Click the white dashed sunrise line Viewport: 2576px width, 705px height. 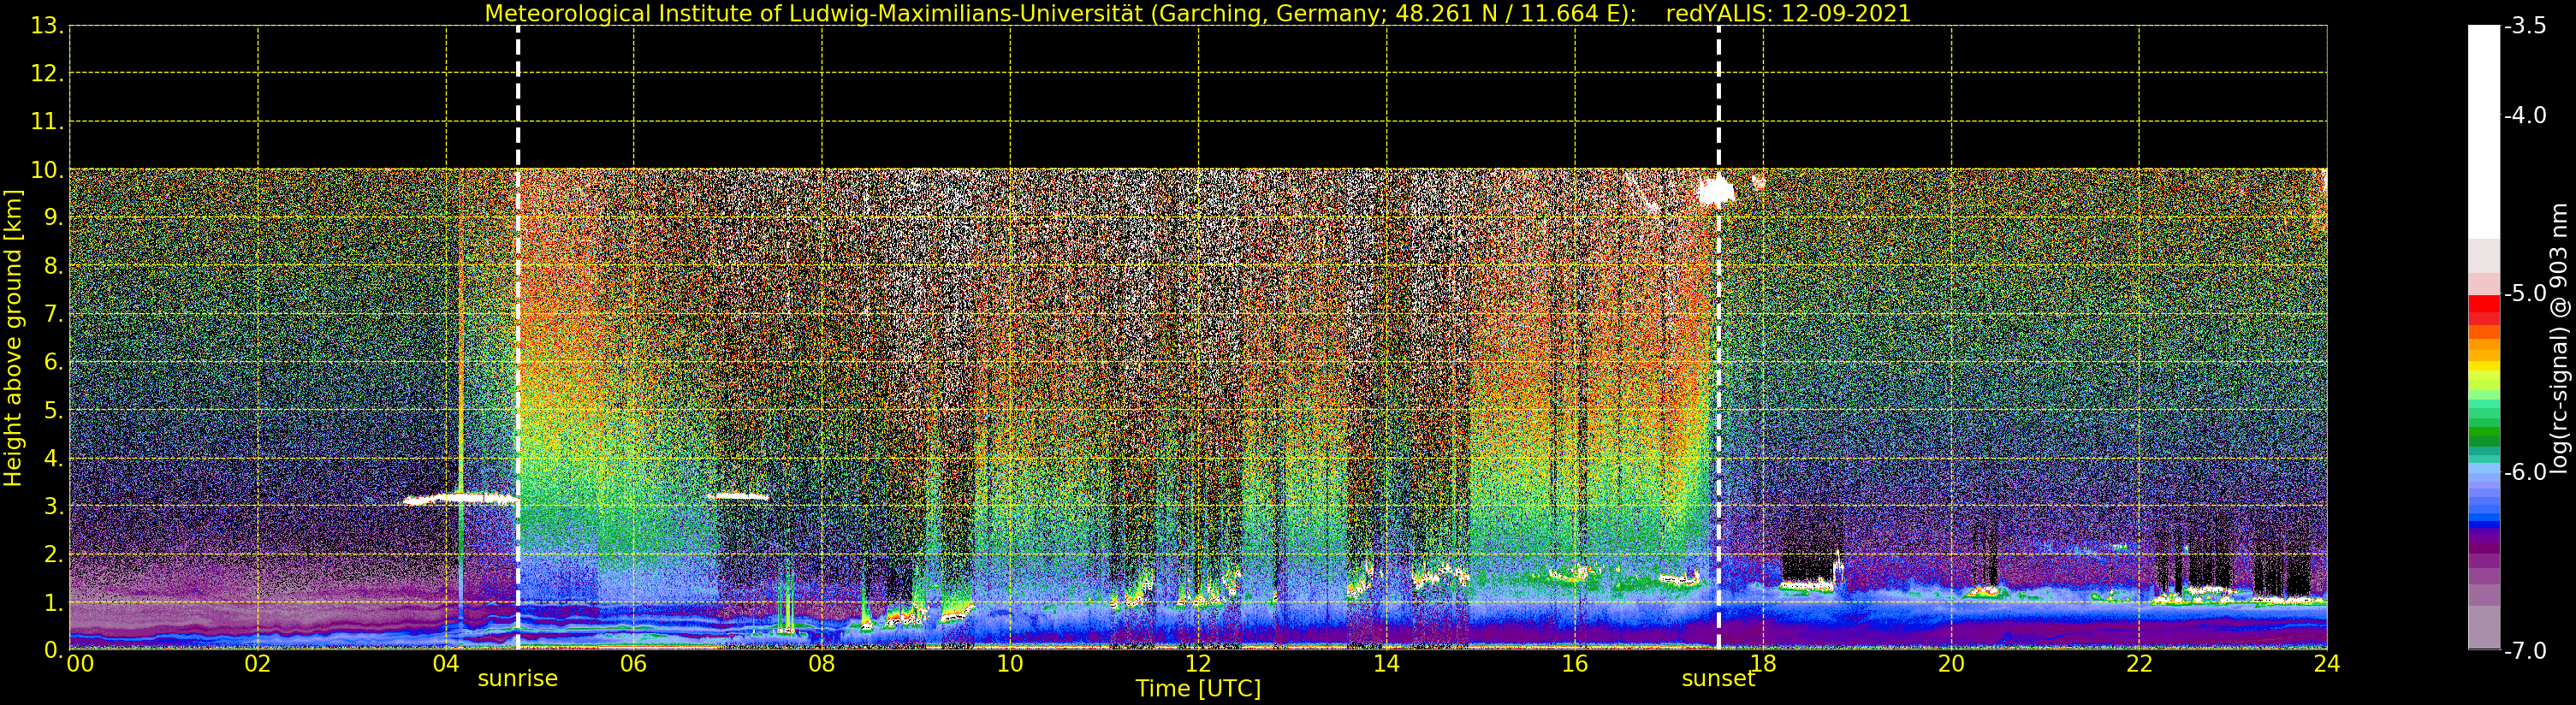pyautogui.click(x=518, y=337)
